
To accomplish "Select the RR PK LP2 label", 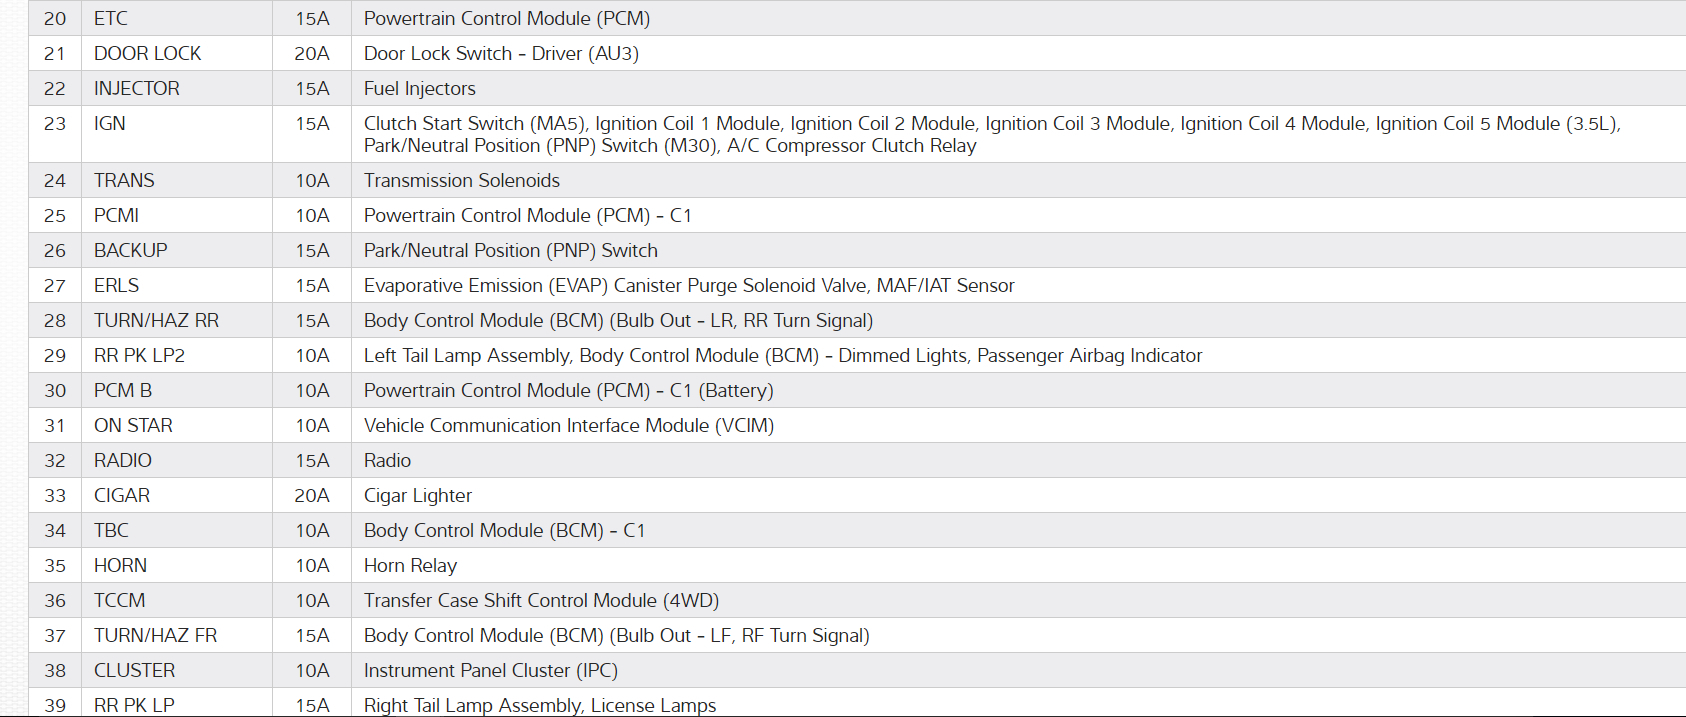I will point(139,356).
